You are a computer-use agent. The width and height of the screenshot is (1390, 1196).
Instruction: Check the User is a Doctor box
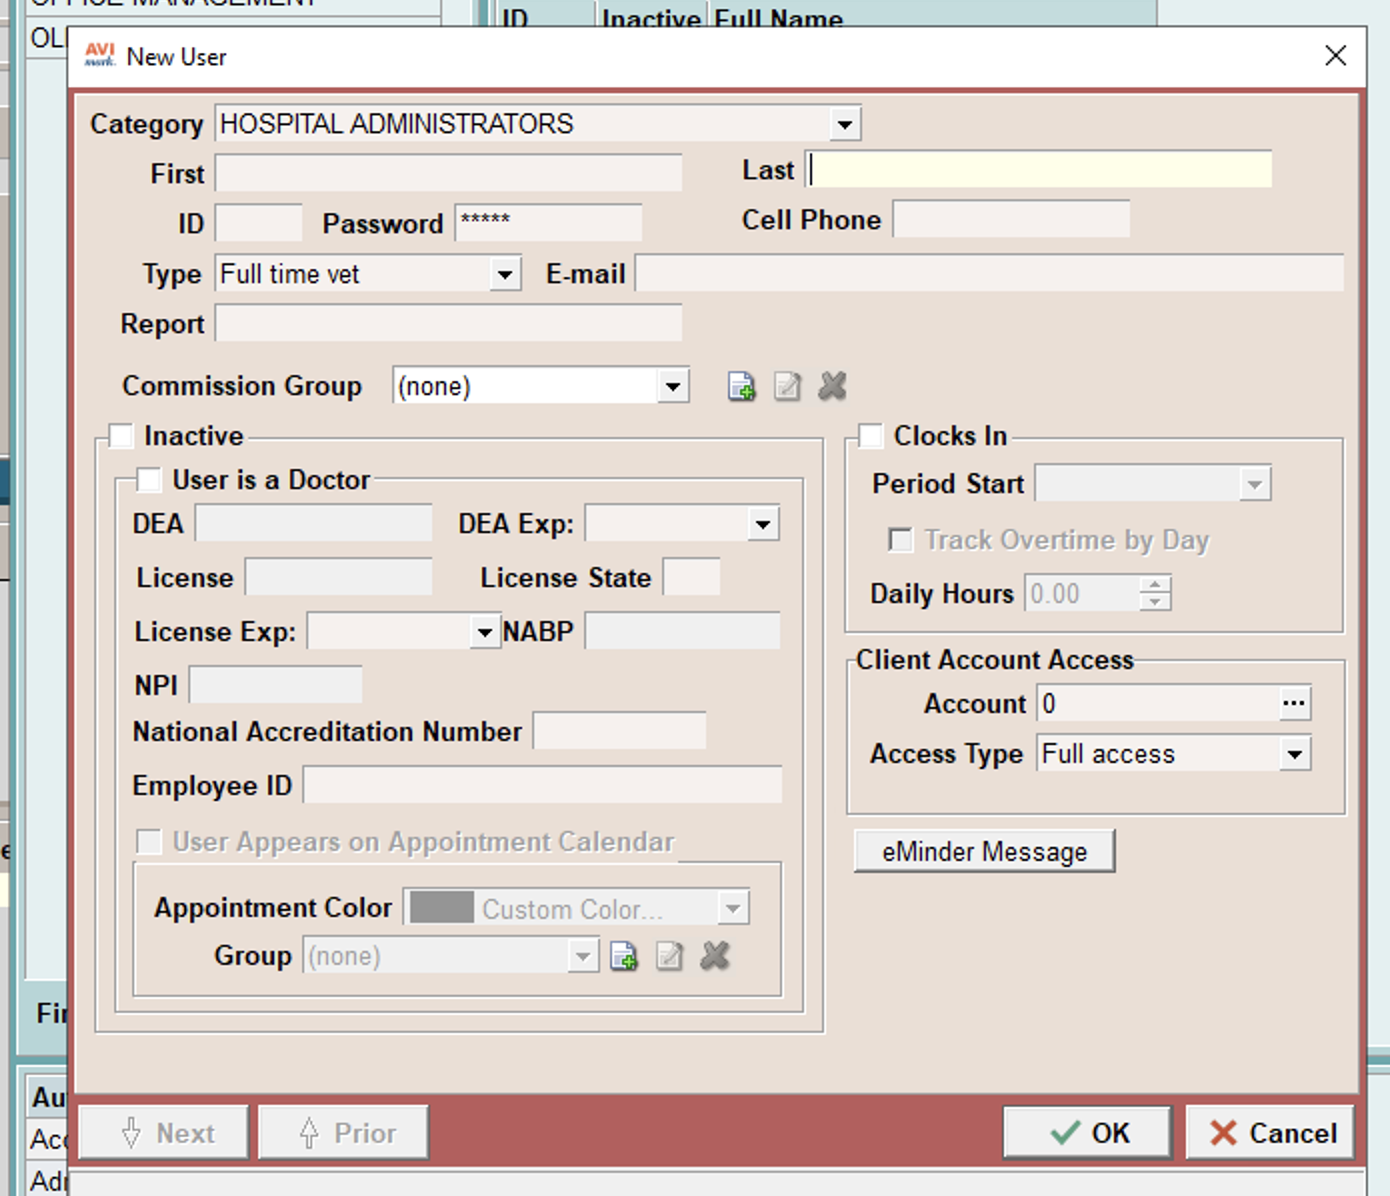149,480
